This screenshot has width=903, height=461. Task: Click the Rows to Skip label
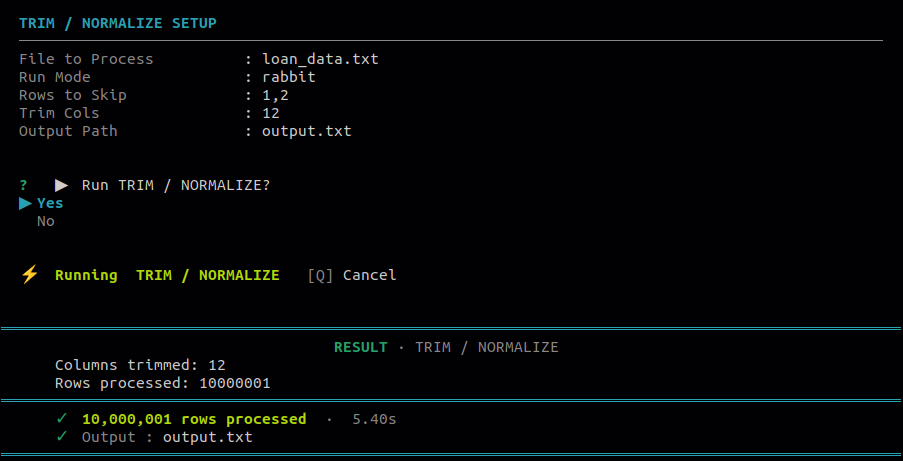(x=73, y=95)
